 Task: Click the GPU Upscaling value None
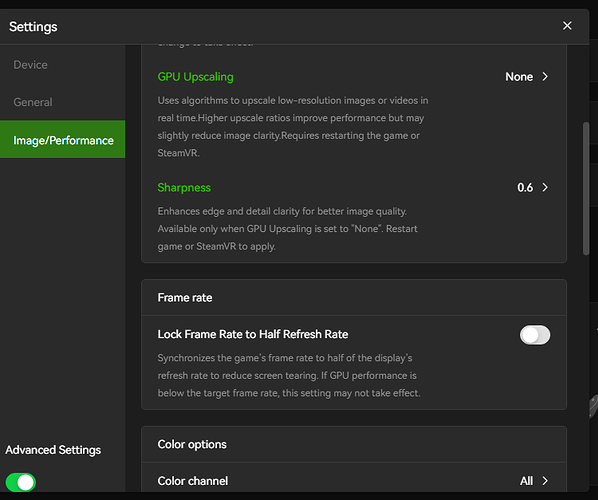point(519,77)
